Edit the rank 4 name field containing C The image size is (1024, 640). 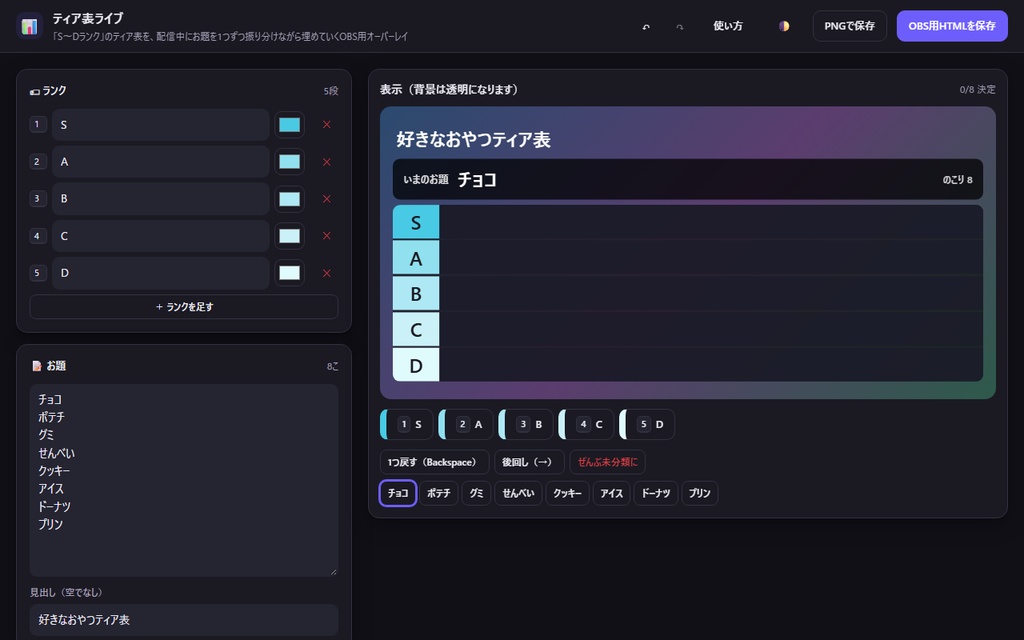[161, 236]
